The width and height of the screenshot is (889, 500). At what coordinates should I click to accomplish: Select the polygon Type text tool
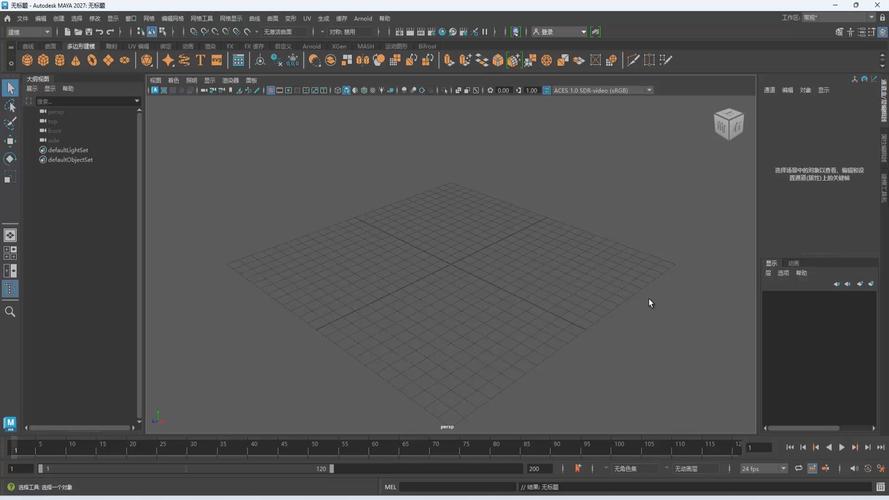point(200,60)
